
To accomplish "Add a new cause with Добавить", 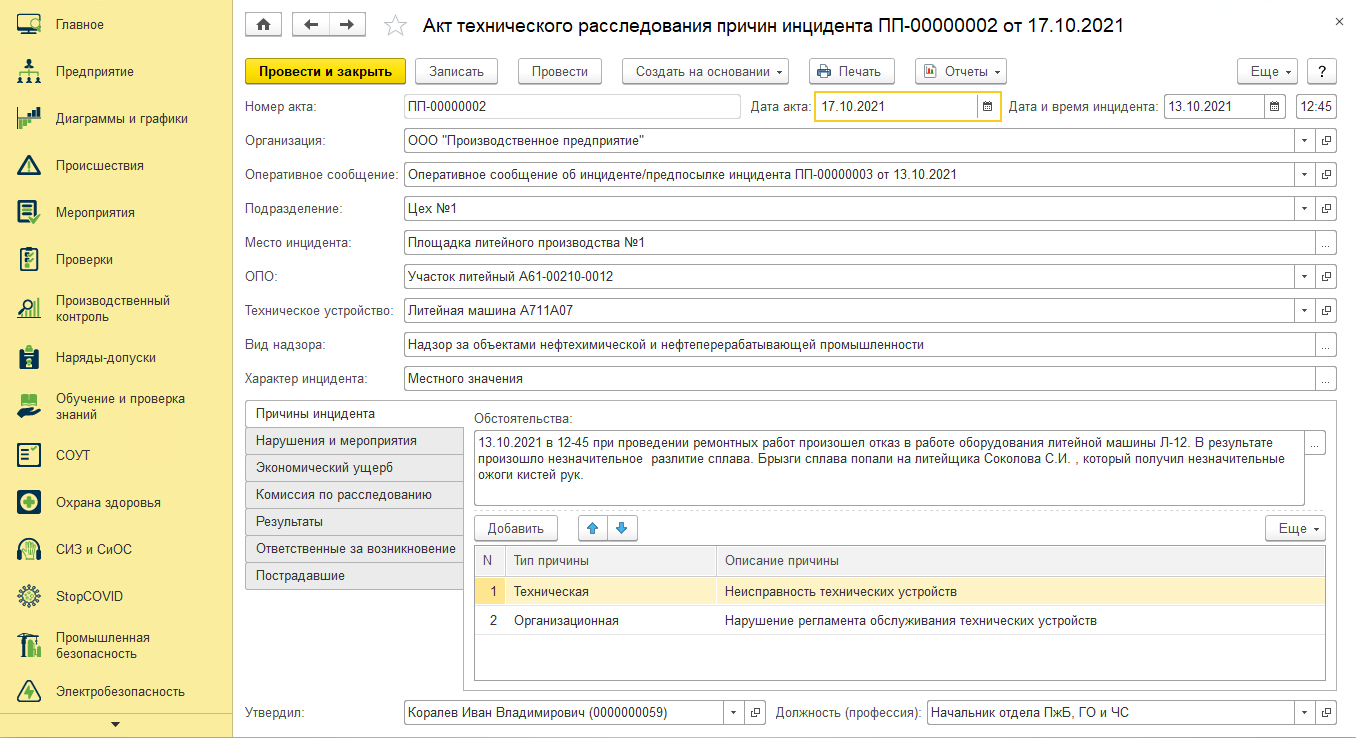I will click(515, 528).
